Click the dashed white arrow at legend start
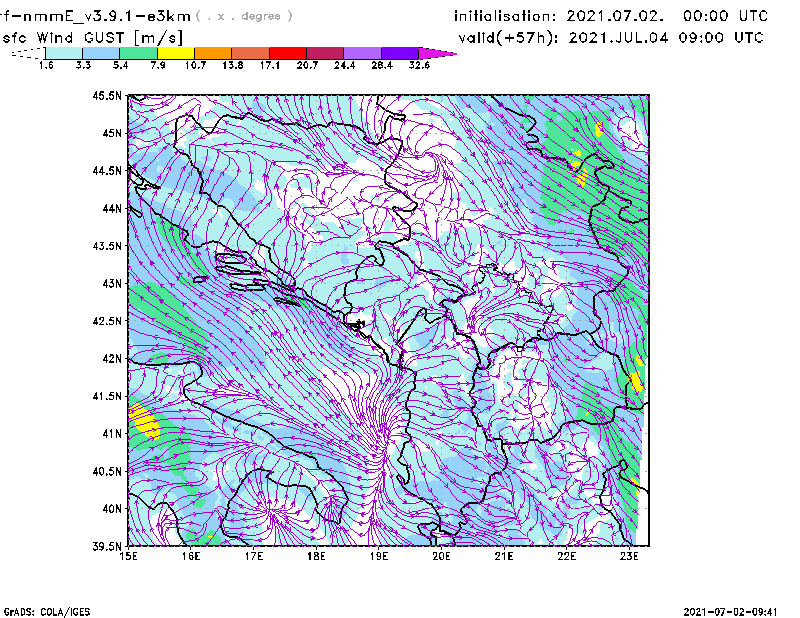 (x=28, y=53)
